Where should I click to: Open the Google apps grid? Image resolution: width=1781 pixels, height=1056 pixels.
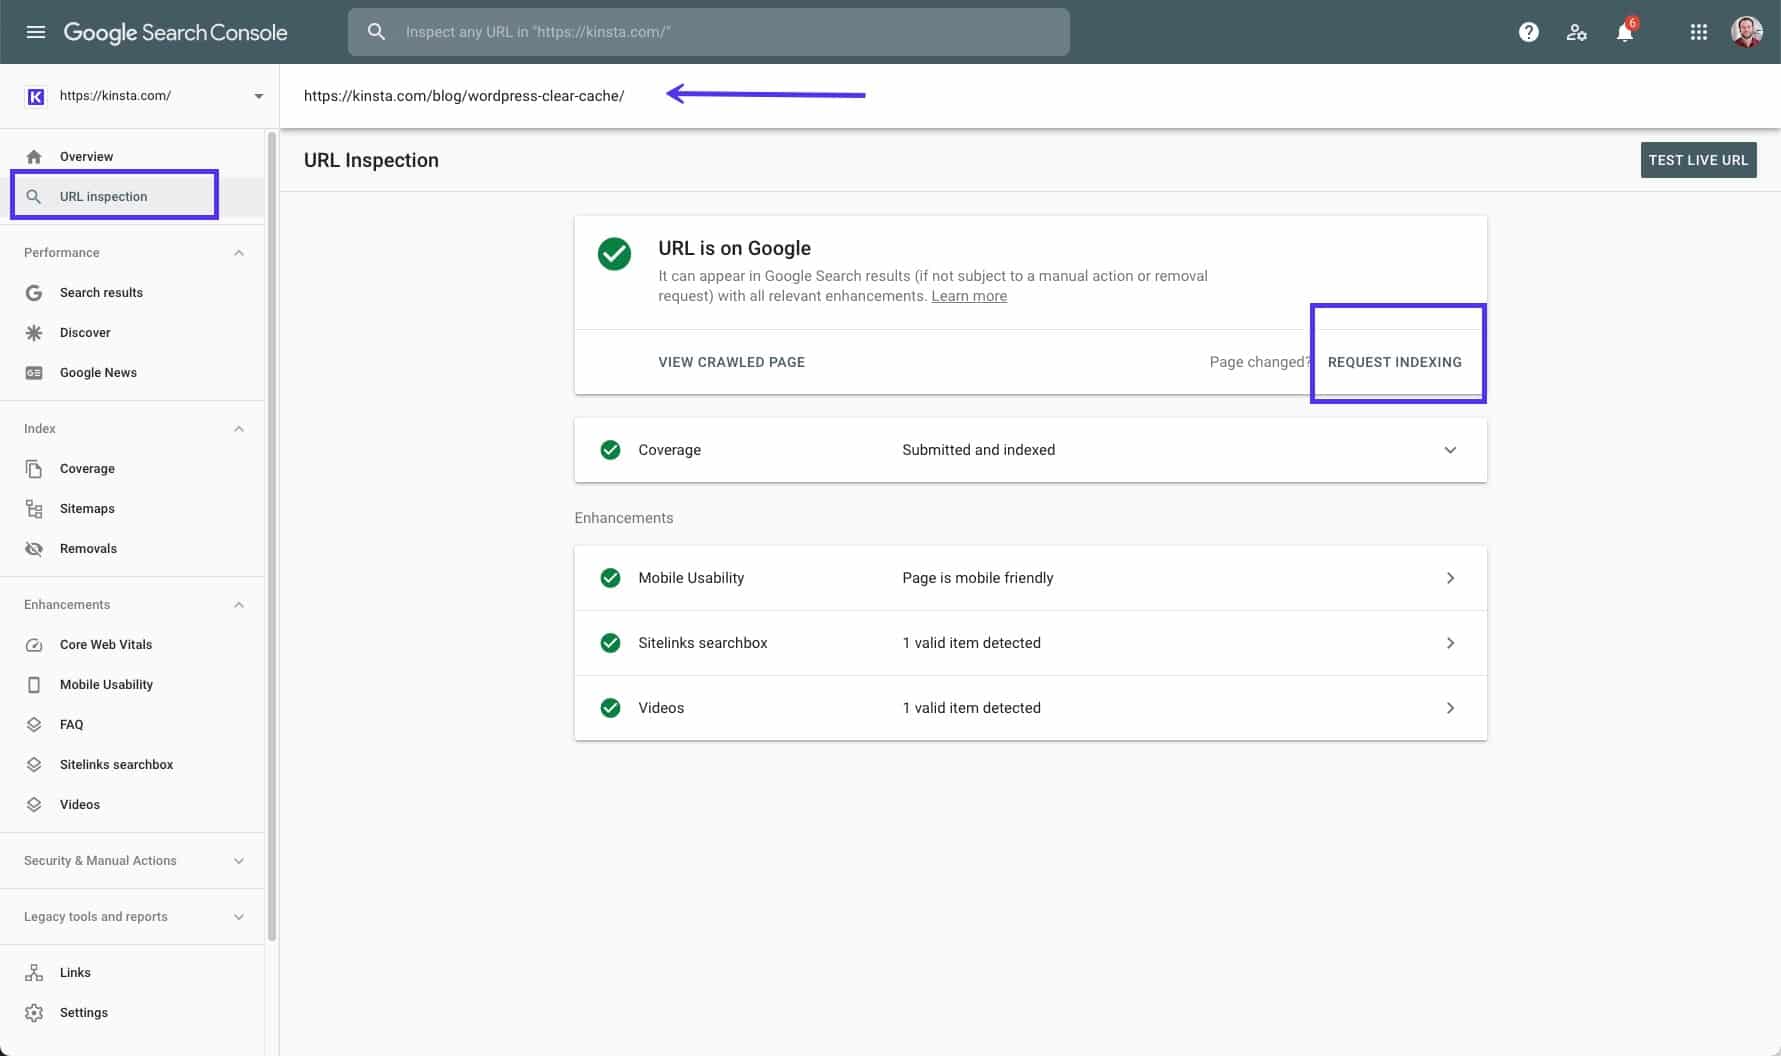[1698, 32]
